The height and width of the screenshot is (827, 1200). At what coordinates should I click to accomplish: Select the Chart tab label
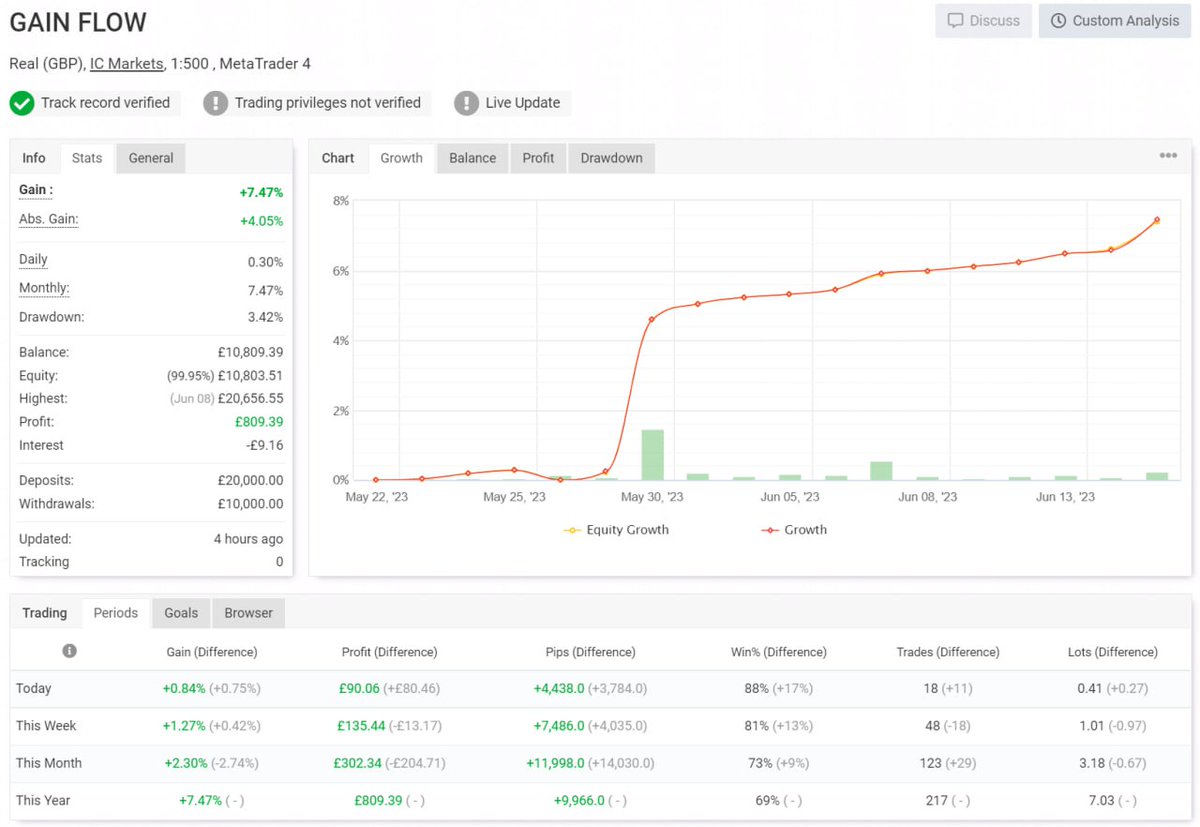point(338,158)
